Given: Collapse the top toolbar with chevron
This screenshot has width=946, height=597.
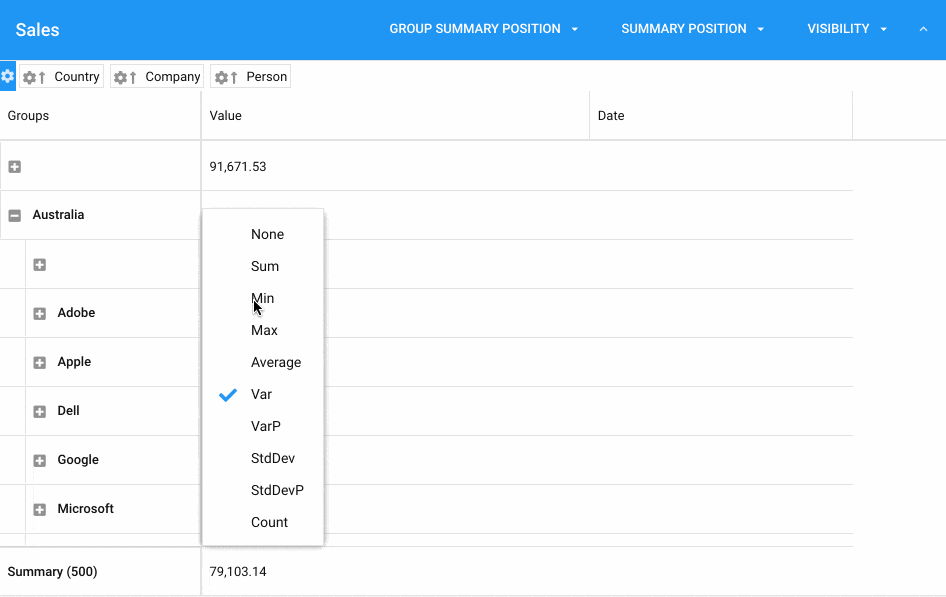Looking at the screenshot, I should coord(923,29).
